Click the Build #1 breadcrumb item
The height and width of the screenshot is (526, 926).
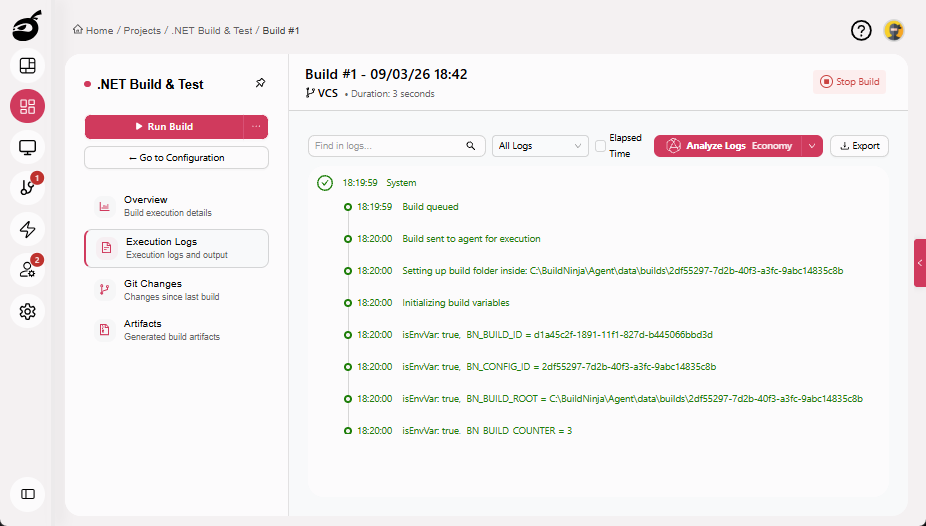pyautogui.click(x=281, y=30)
